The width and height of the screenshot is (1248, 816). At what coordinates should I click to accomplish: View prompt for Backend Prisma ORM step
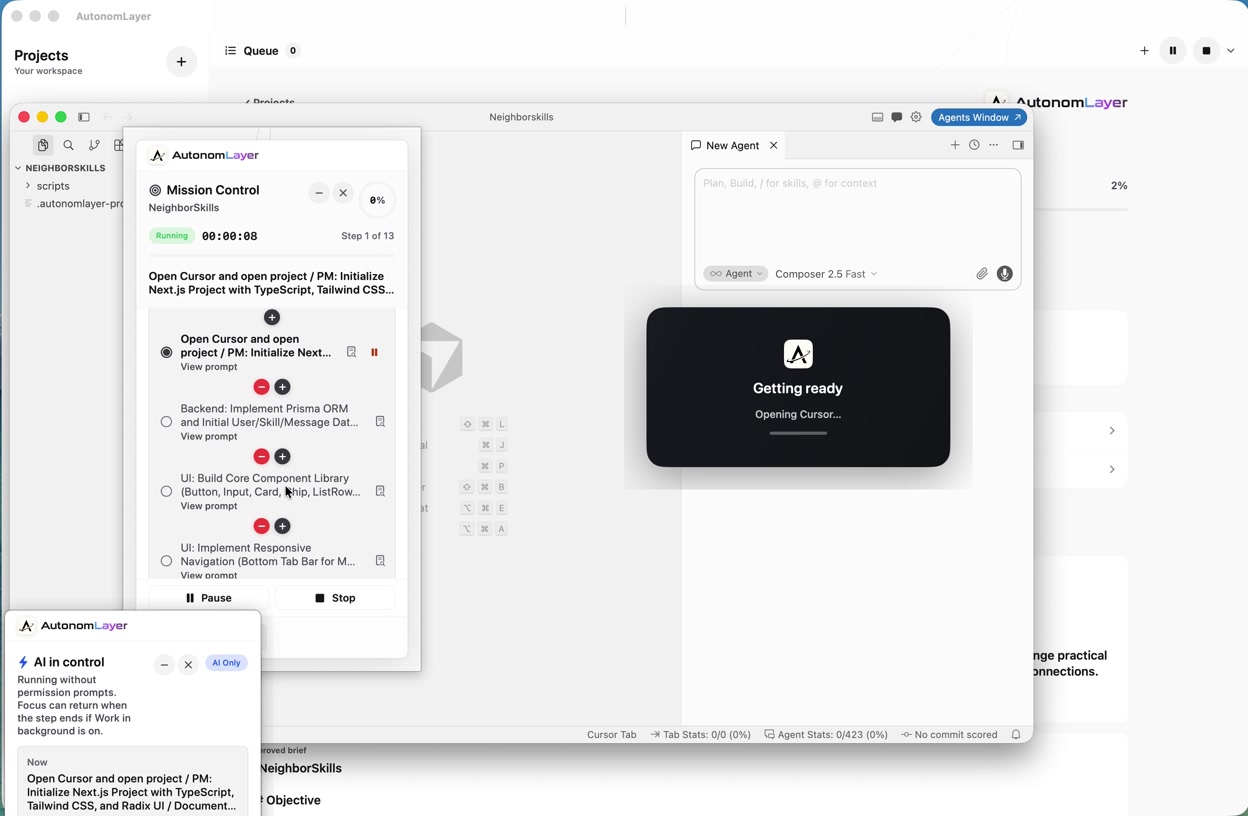coord(209,437)
